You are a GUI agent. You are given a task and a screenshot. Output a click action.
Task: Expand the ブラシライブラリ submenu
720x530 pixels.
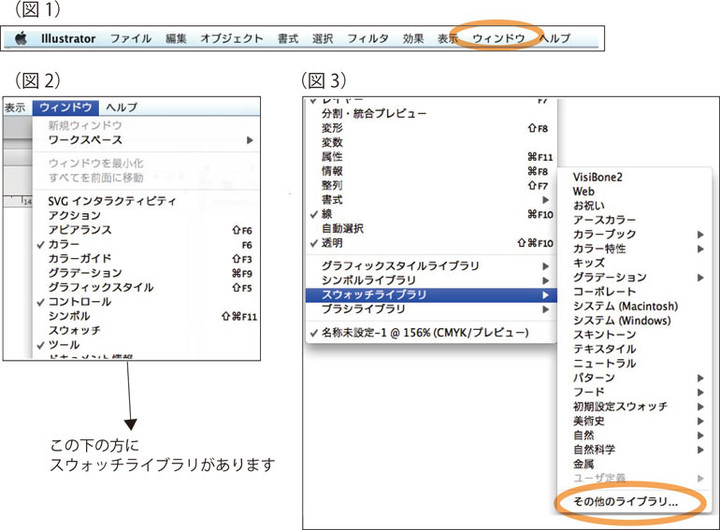tap(431, 309)
